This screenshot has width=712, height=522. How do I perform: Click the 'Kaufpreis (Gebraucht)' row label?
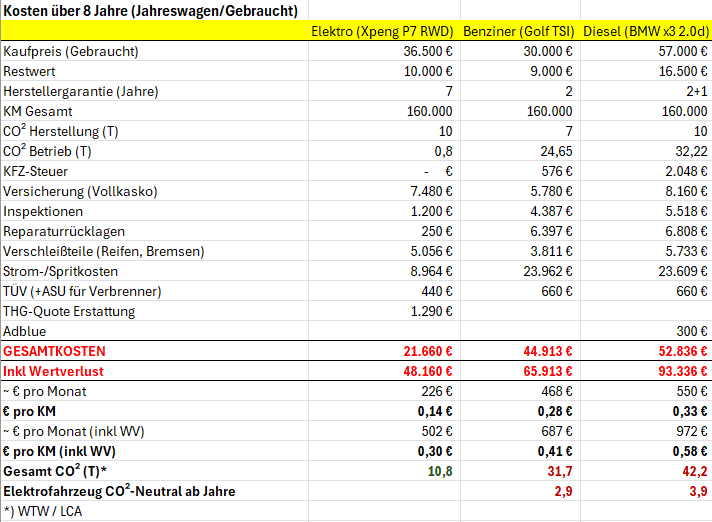(71, 51)
